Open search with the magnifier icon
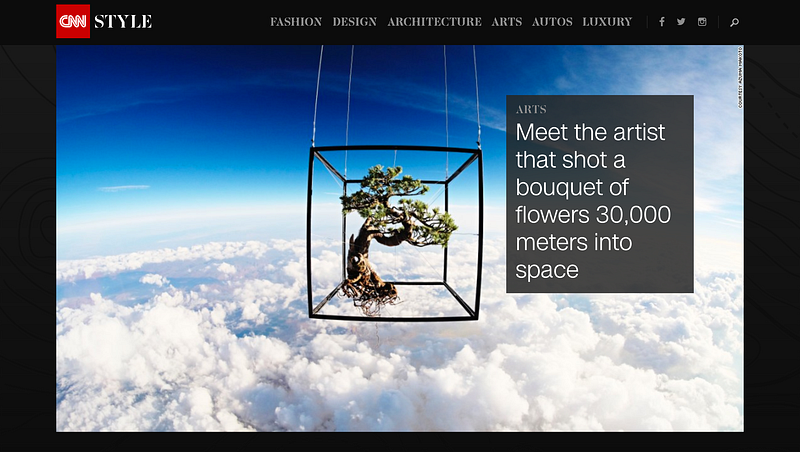This screenshot has width=800, height=452. click(734, 22)
